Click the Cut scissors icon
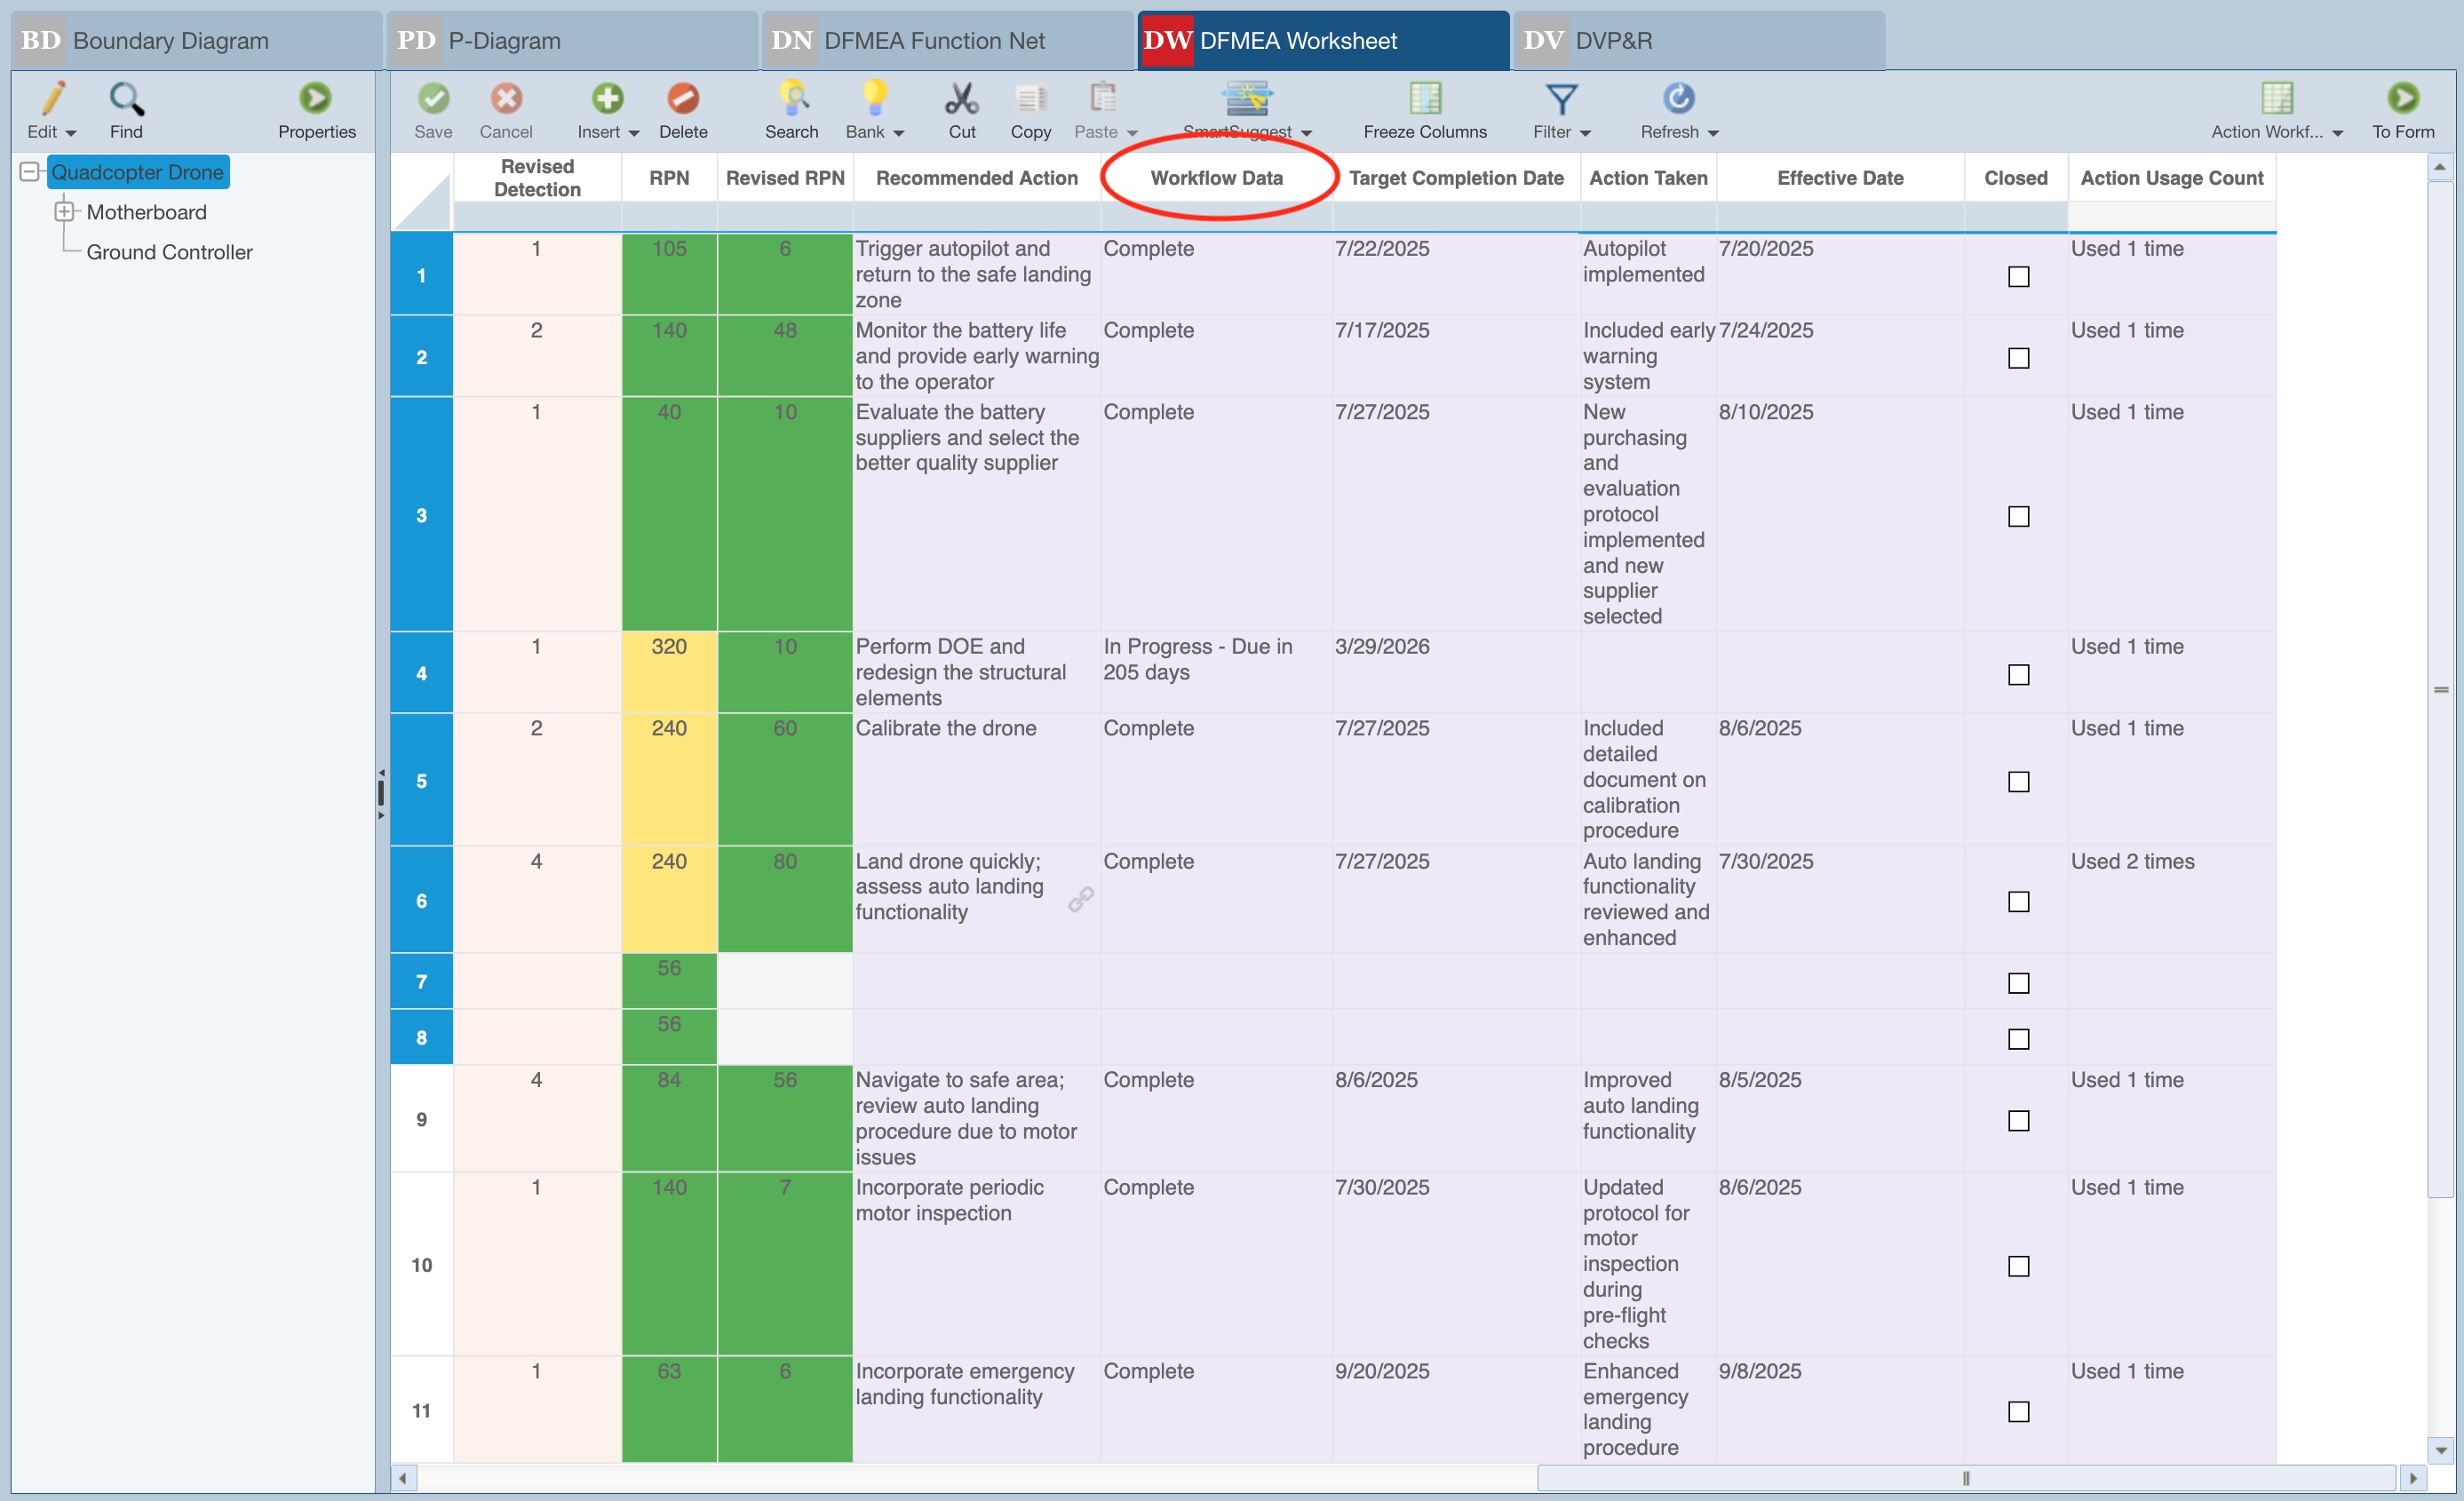Image resolution: width=2464 pixels, height=1501 pixels. tap(961, 99)
